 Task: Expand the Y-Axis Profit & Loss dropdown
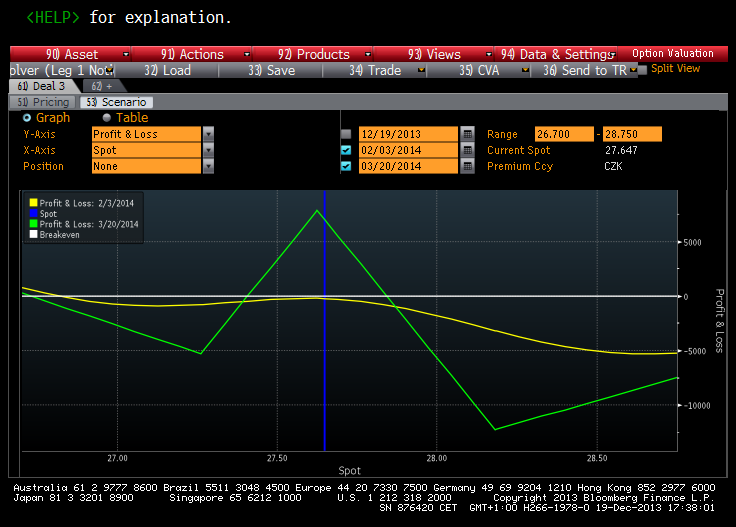(208, 134)
